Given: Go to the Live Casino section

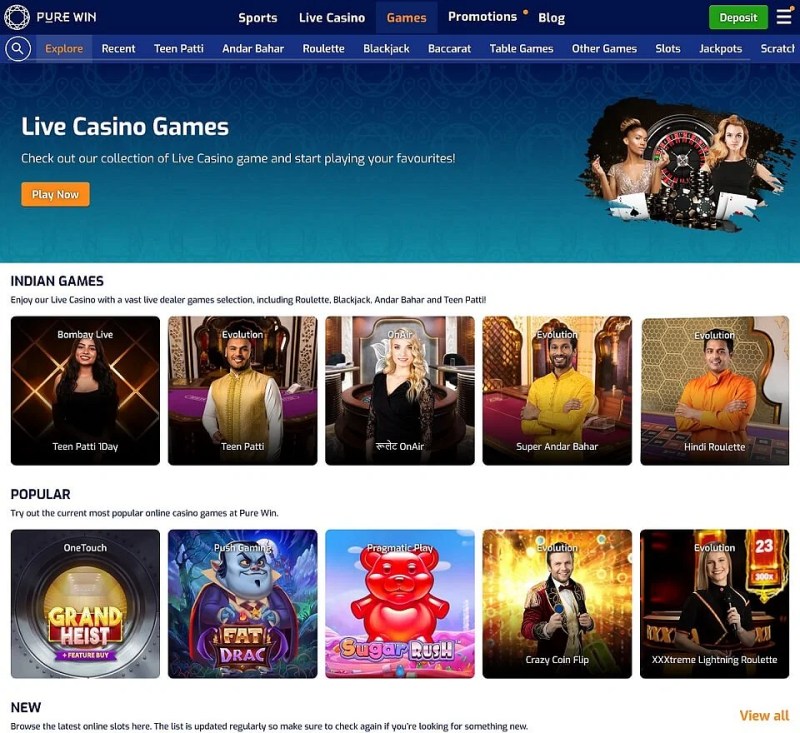Looking at the screenshot, I should 332,17.
